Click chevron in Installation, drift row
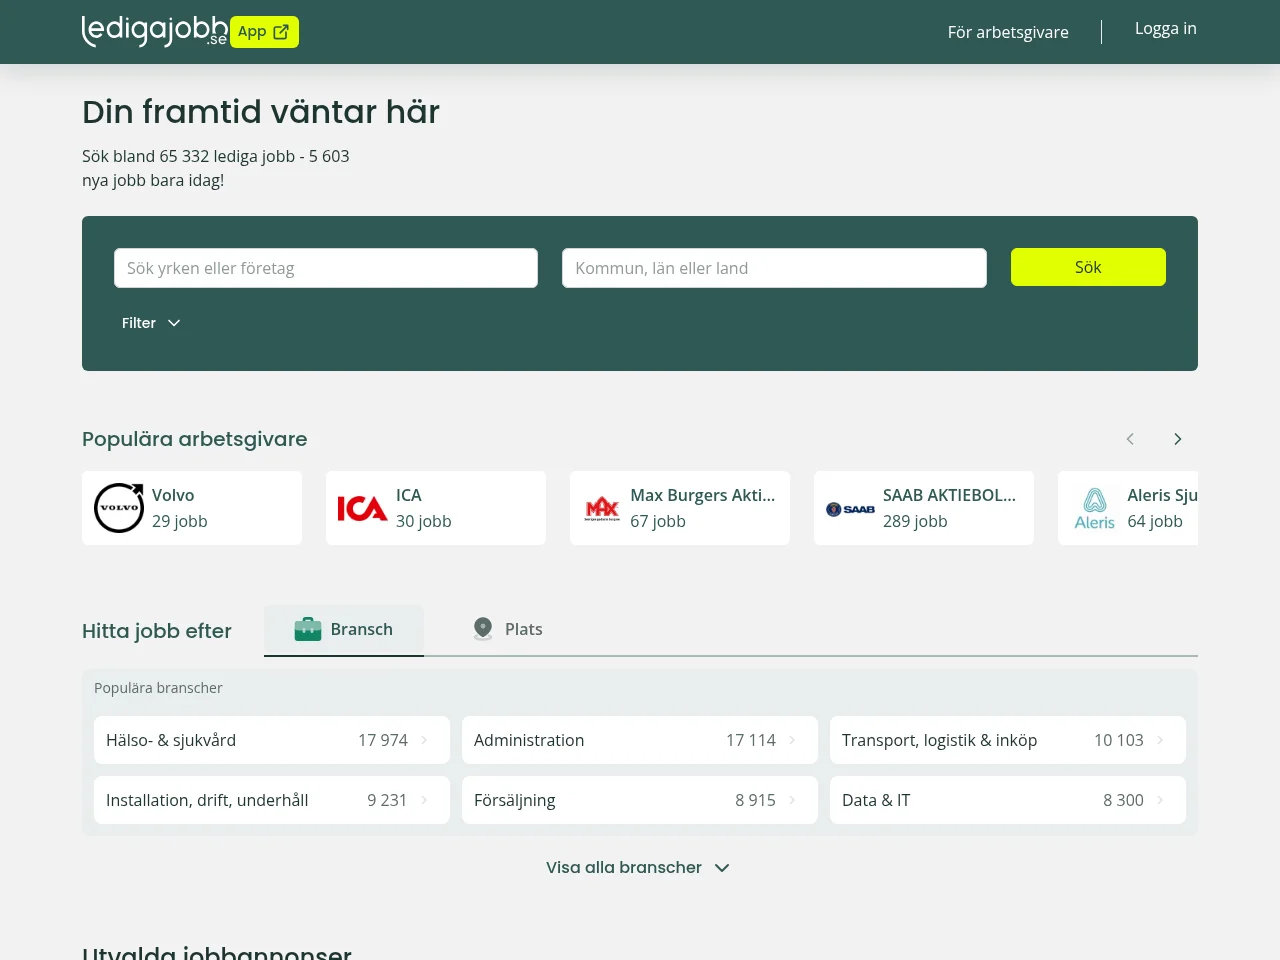The width and height of the screenshot is (1280, 960). [424, 800]
